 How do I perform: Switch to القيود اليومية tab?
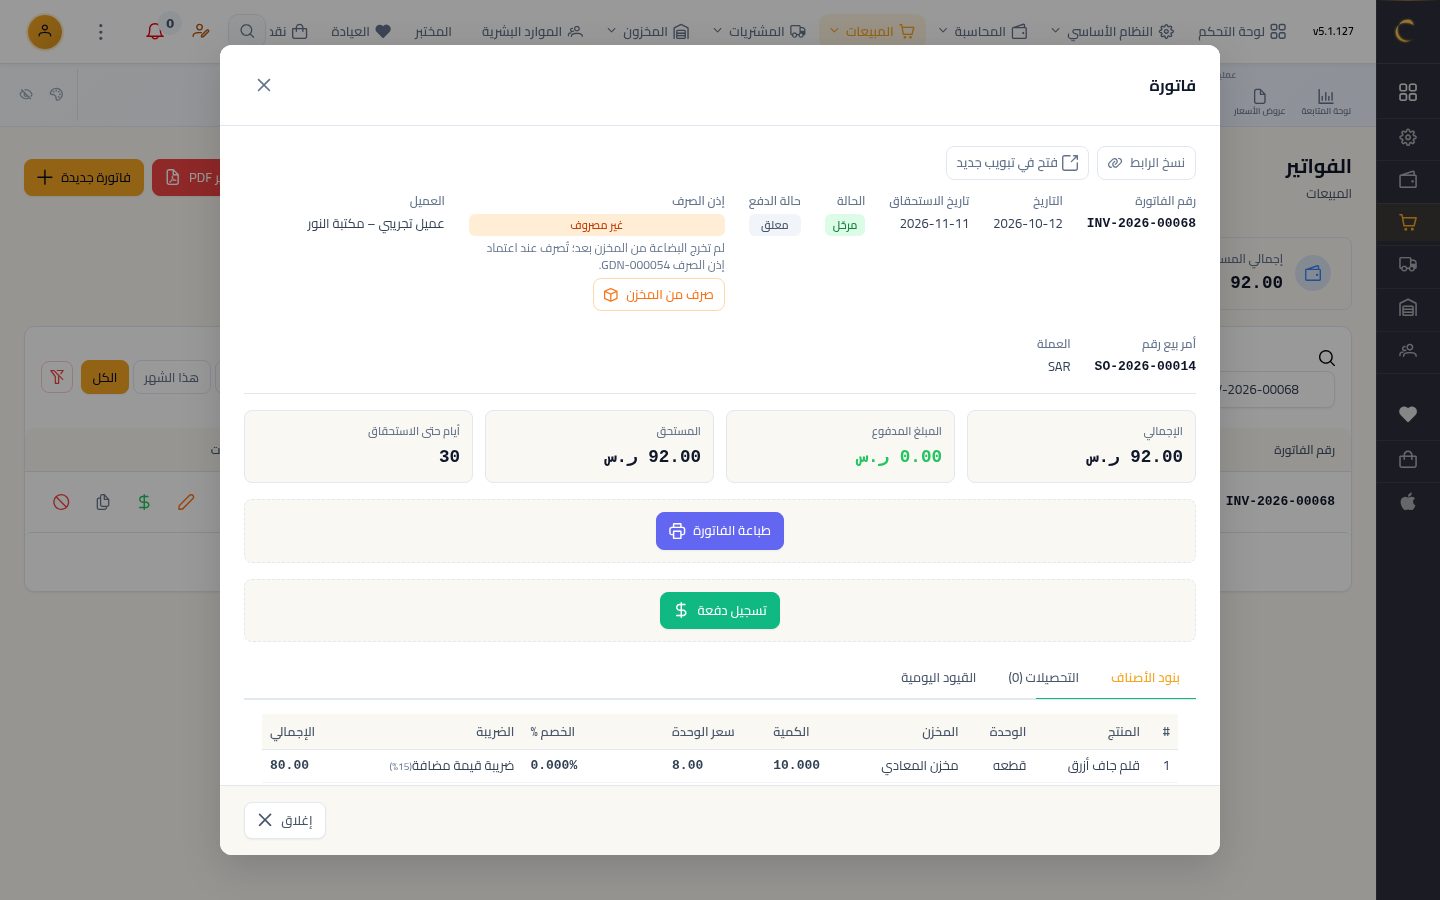pos(938,678)
